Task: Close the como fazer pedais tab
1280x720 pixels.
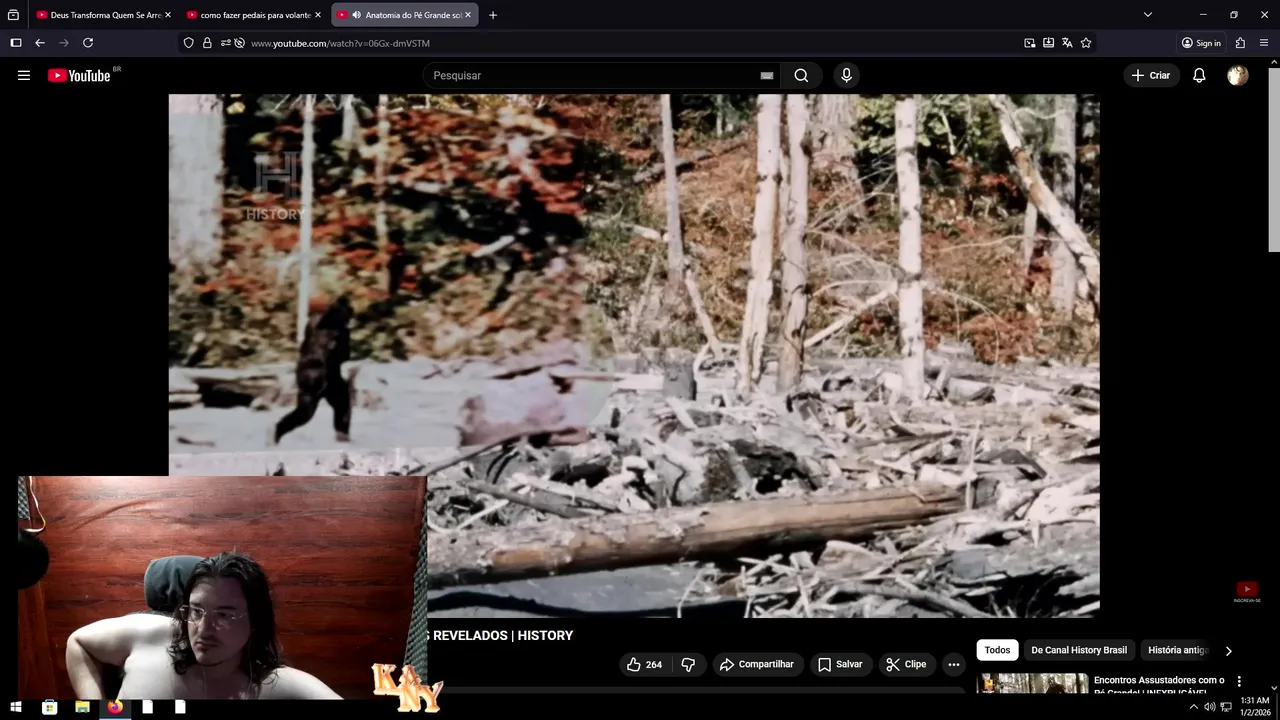Action: pos(318,15)
